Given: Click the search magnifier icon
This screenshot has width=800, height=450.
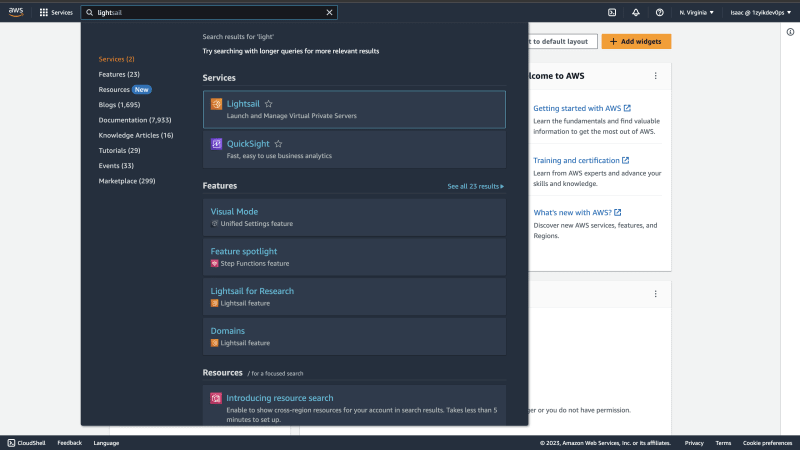Looking at the screenshot, I should (89, 12).
